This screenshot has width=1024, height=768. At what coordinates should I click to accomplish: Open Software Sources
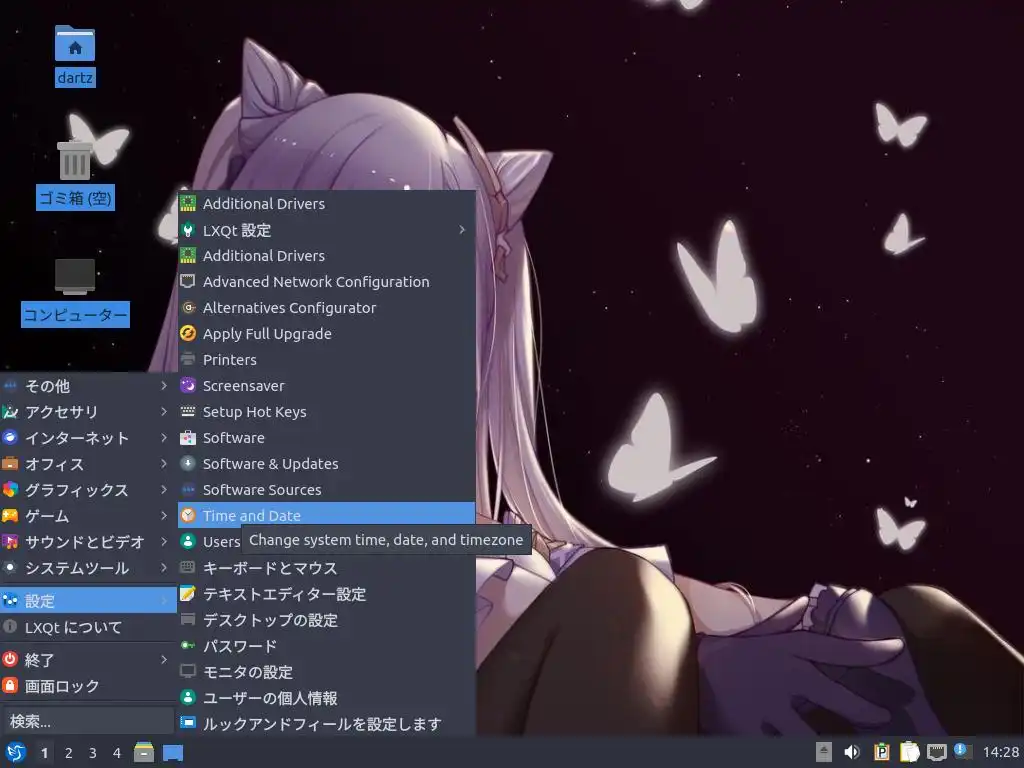pos(327,490)
